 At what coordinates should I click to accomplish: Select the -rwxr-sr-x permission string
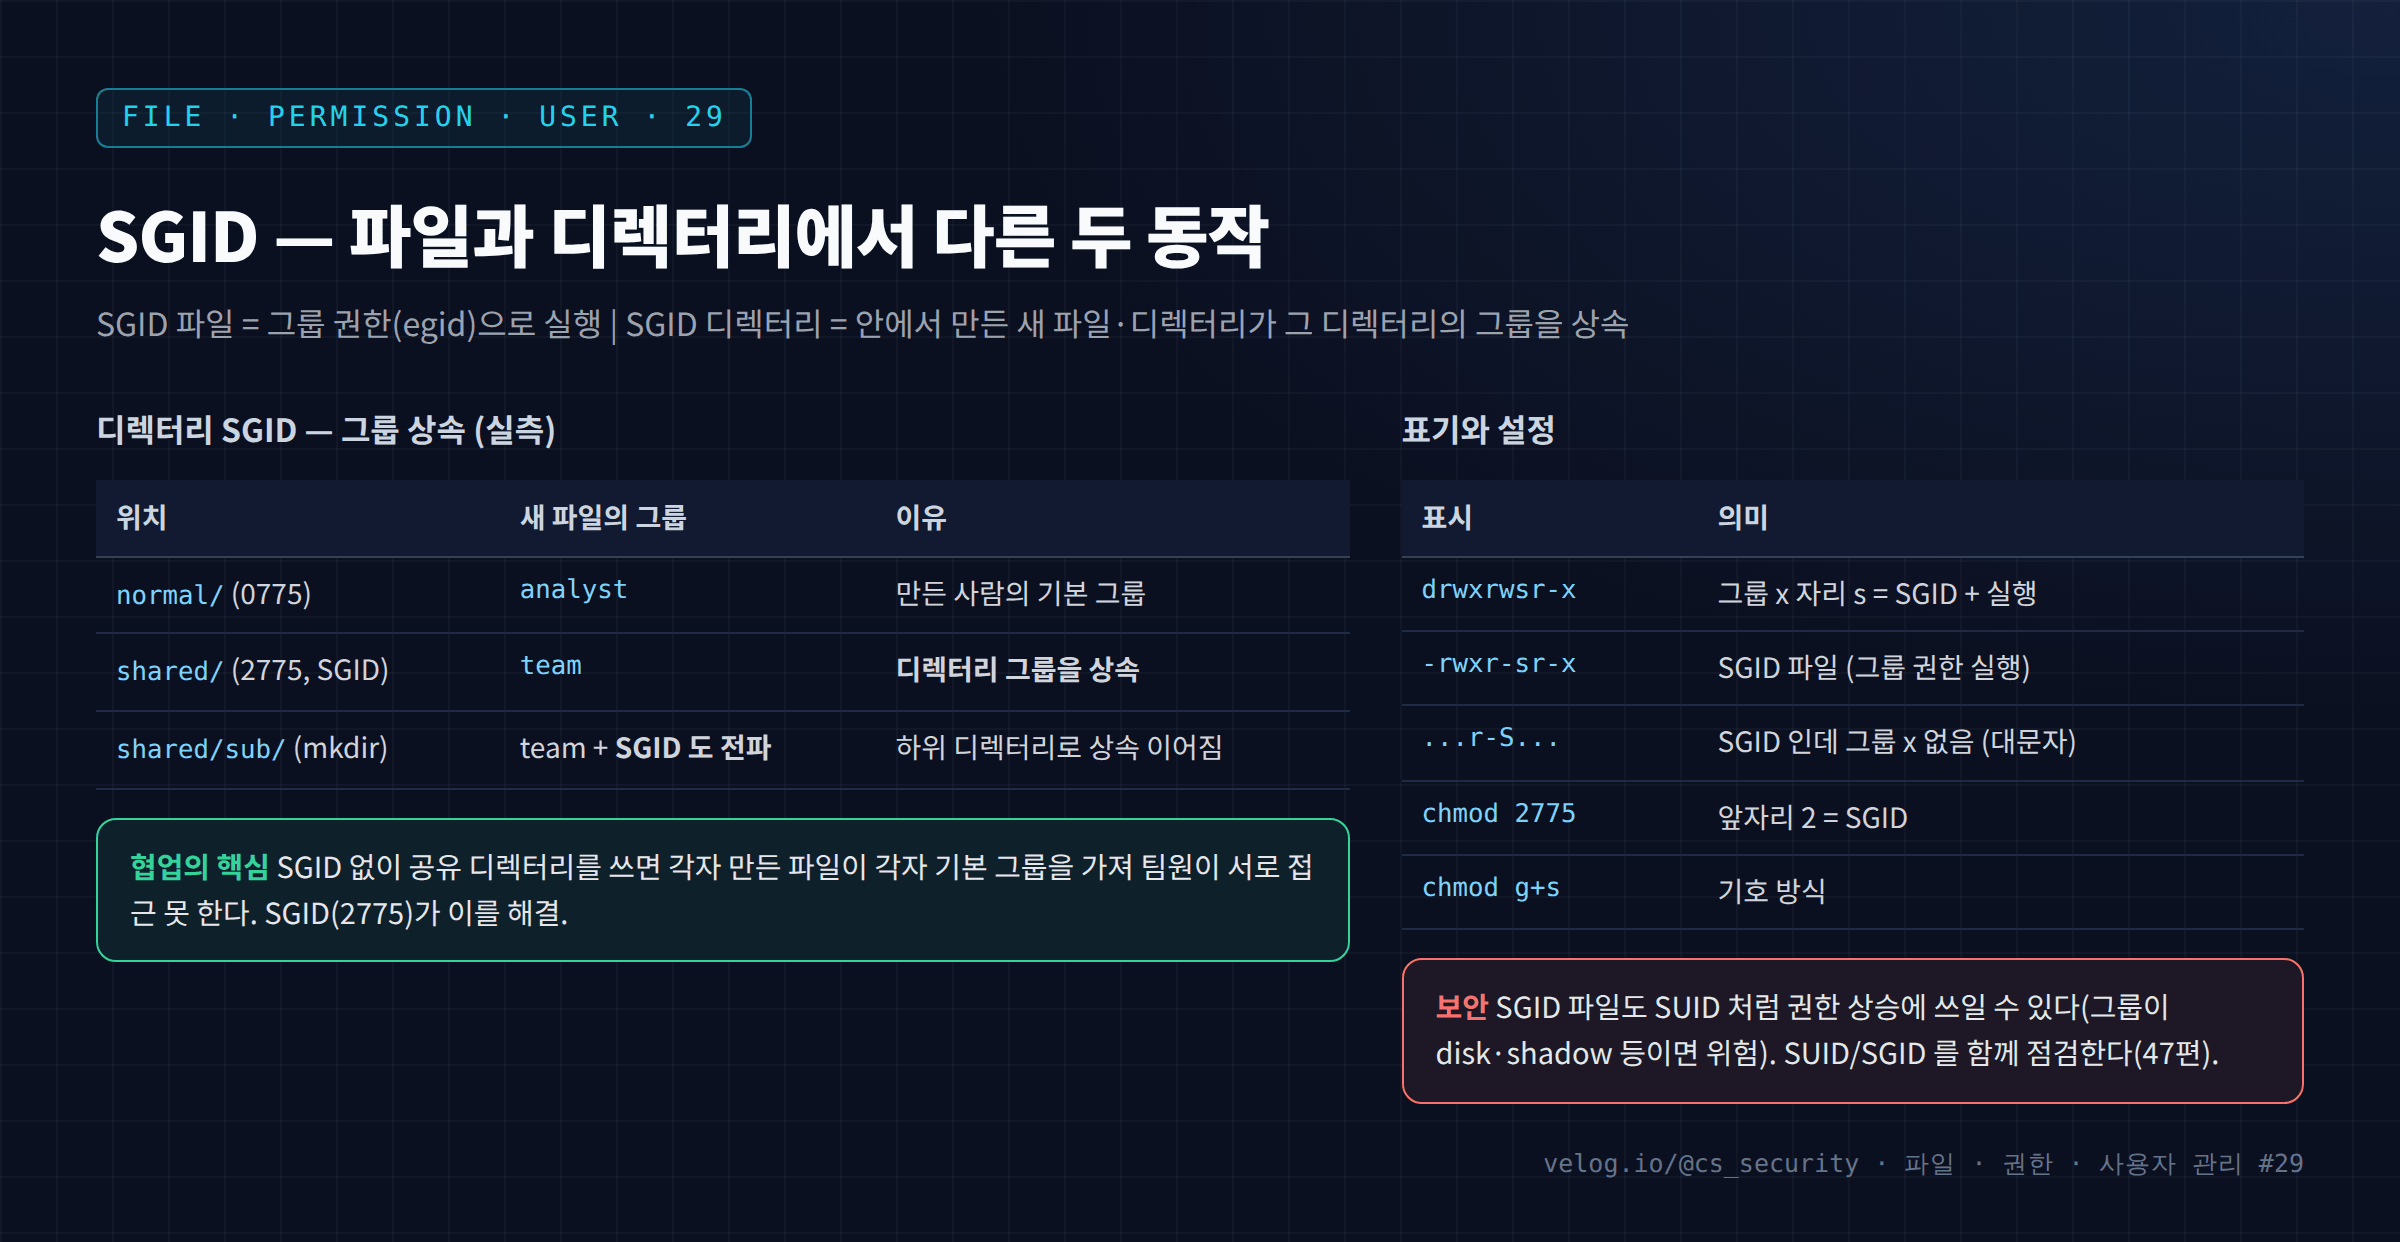[1498, 664]
